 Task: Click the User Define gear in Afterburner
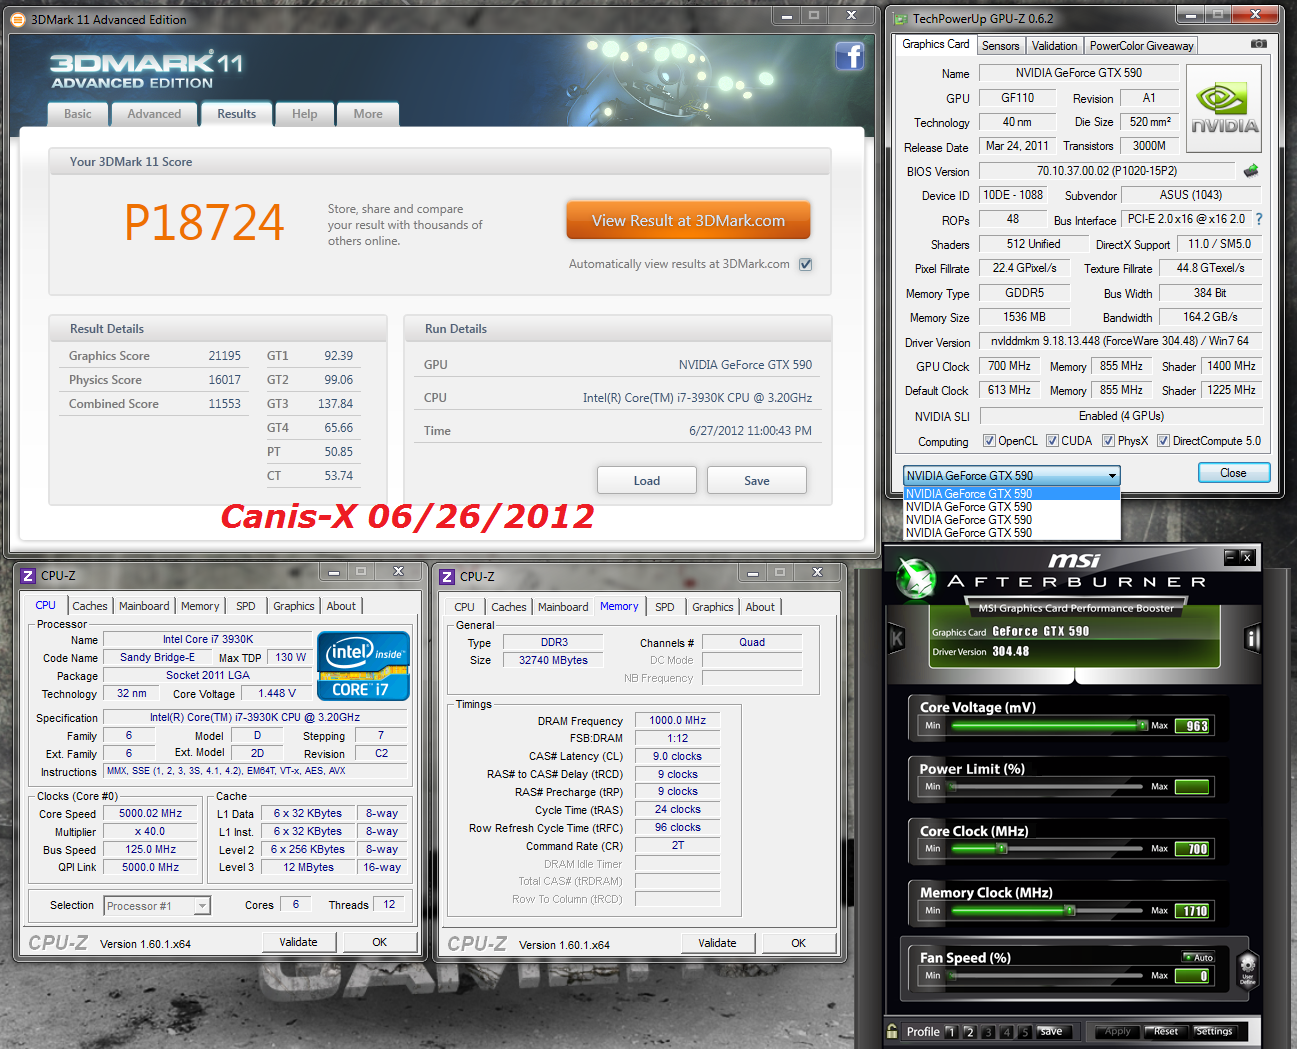pos(1247,968)
